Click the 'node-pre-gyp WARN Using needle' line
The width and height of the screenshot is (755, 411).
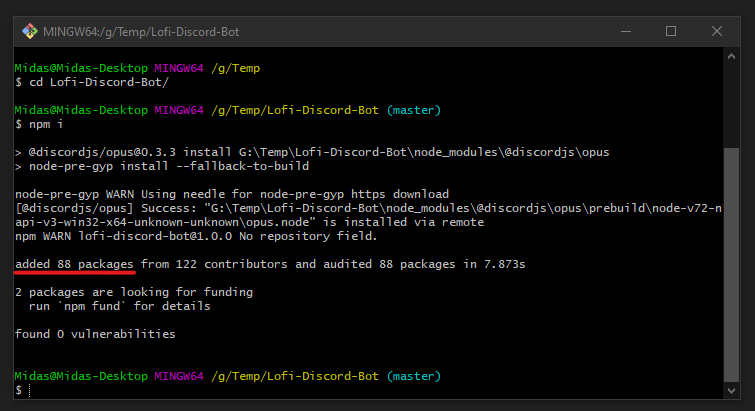(232, 194)
